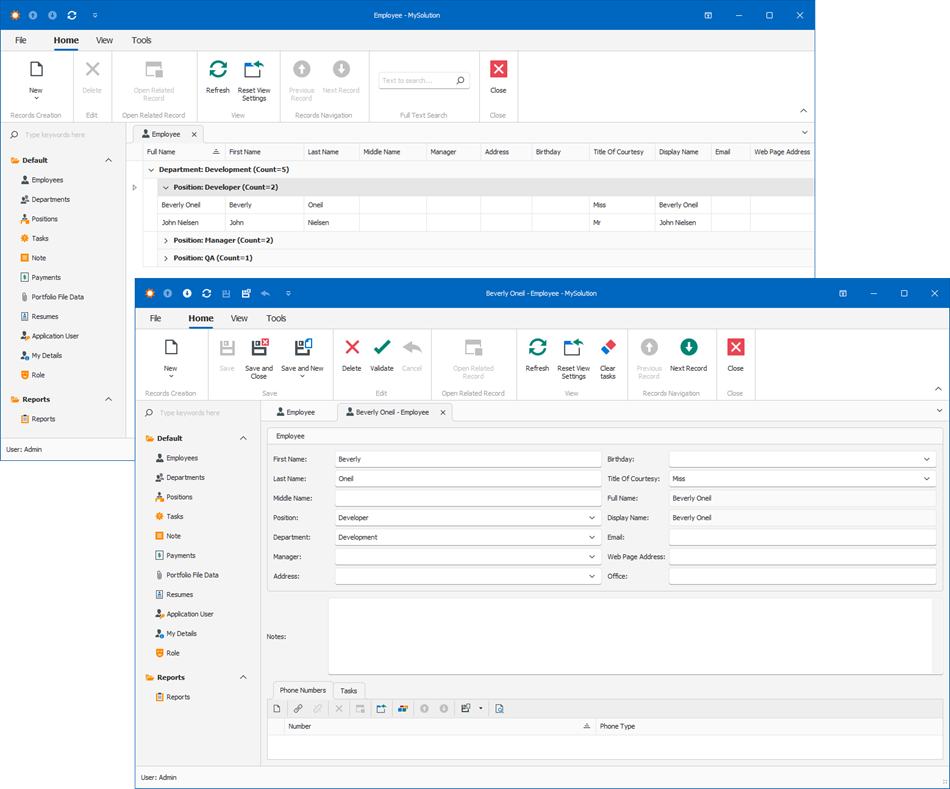Open Tasks in the detail window navigation
The image size is (950, 789).
174,516
